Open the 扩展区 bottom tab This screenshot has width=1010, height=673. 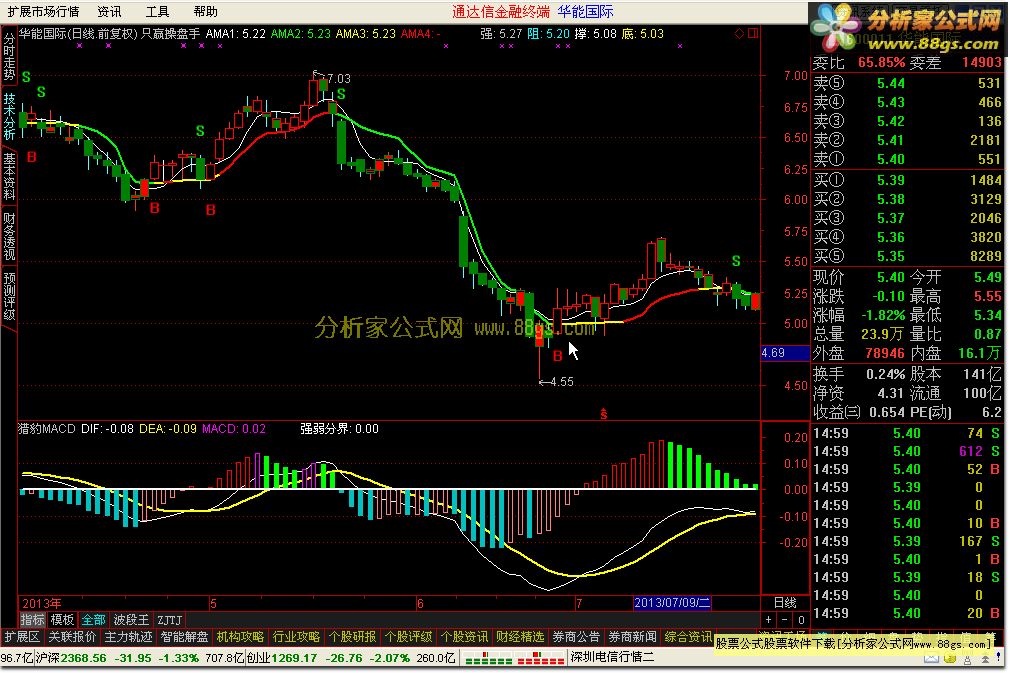click(21, 637)
